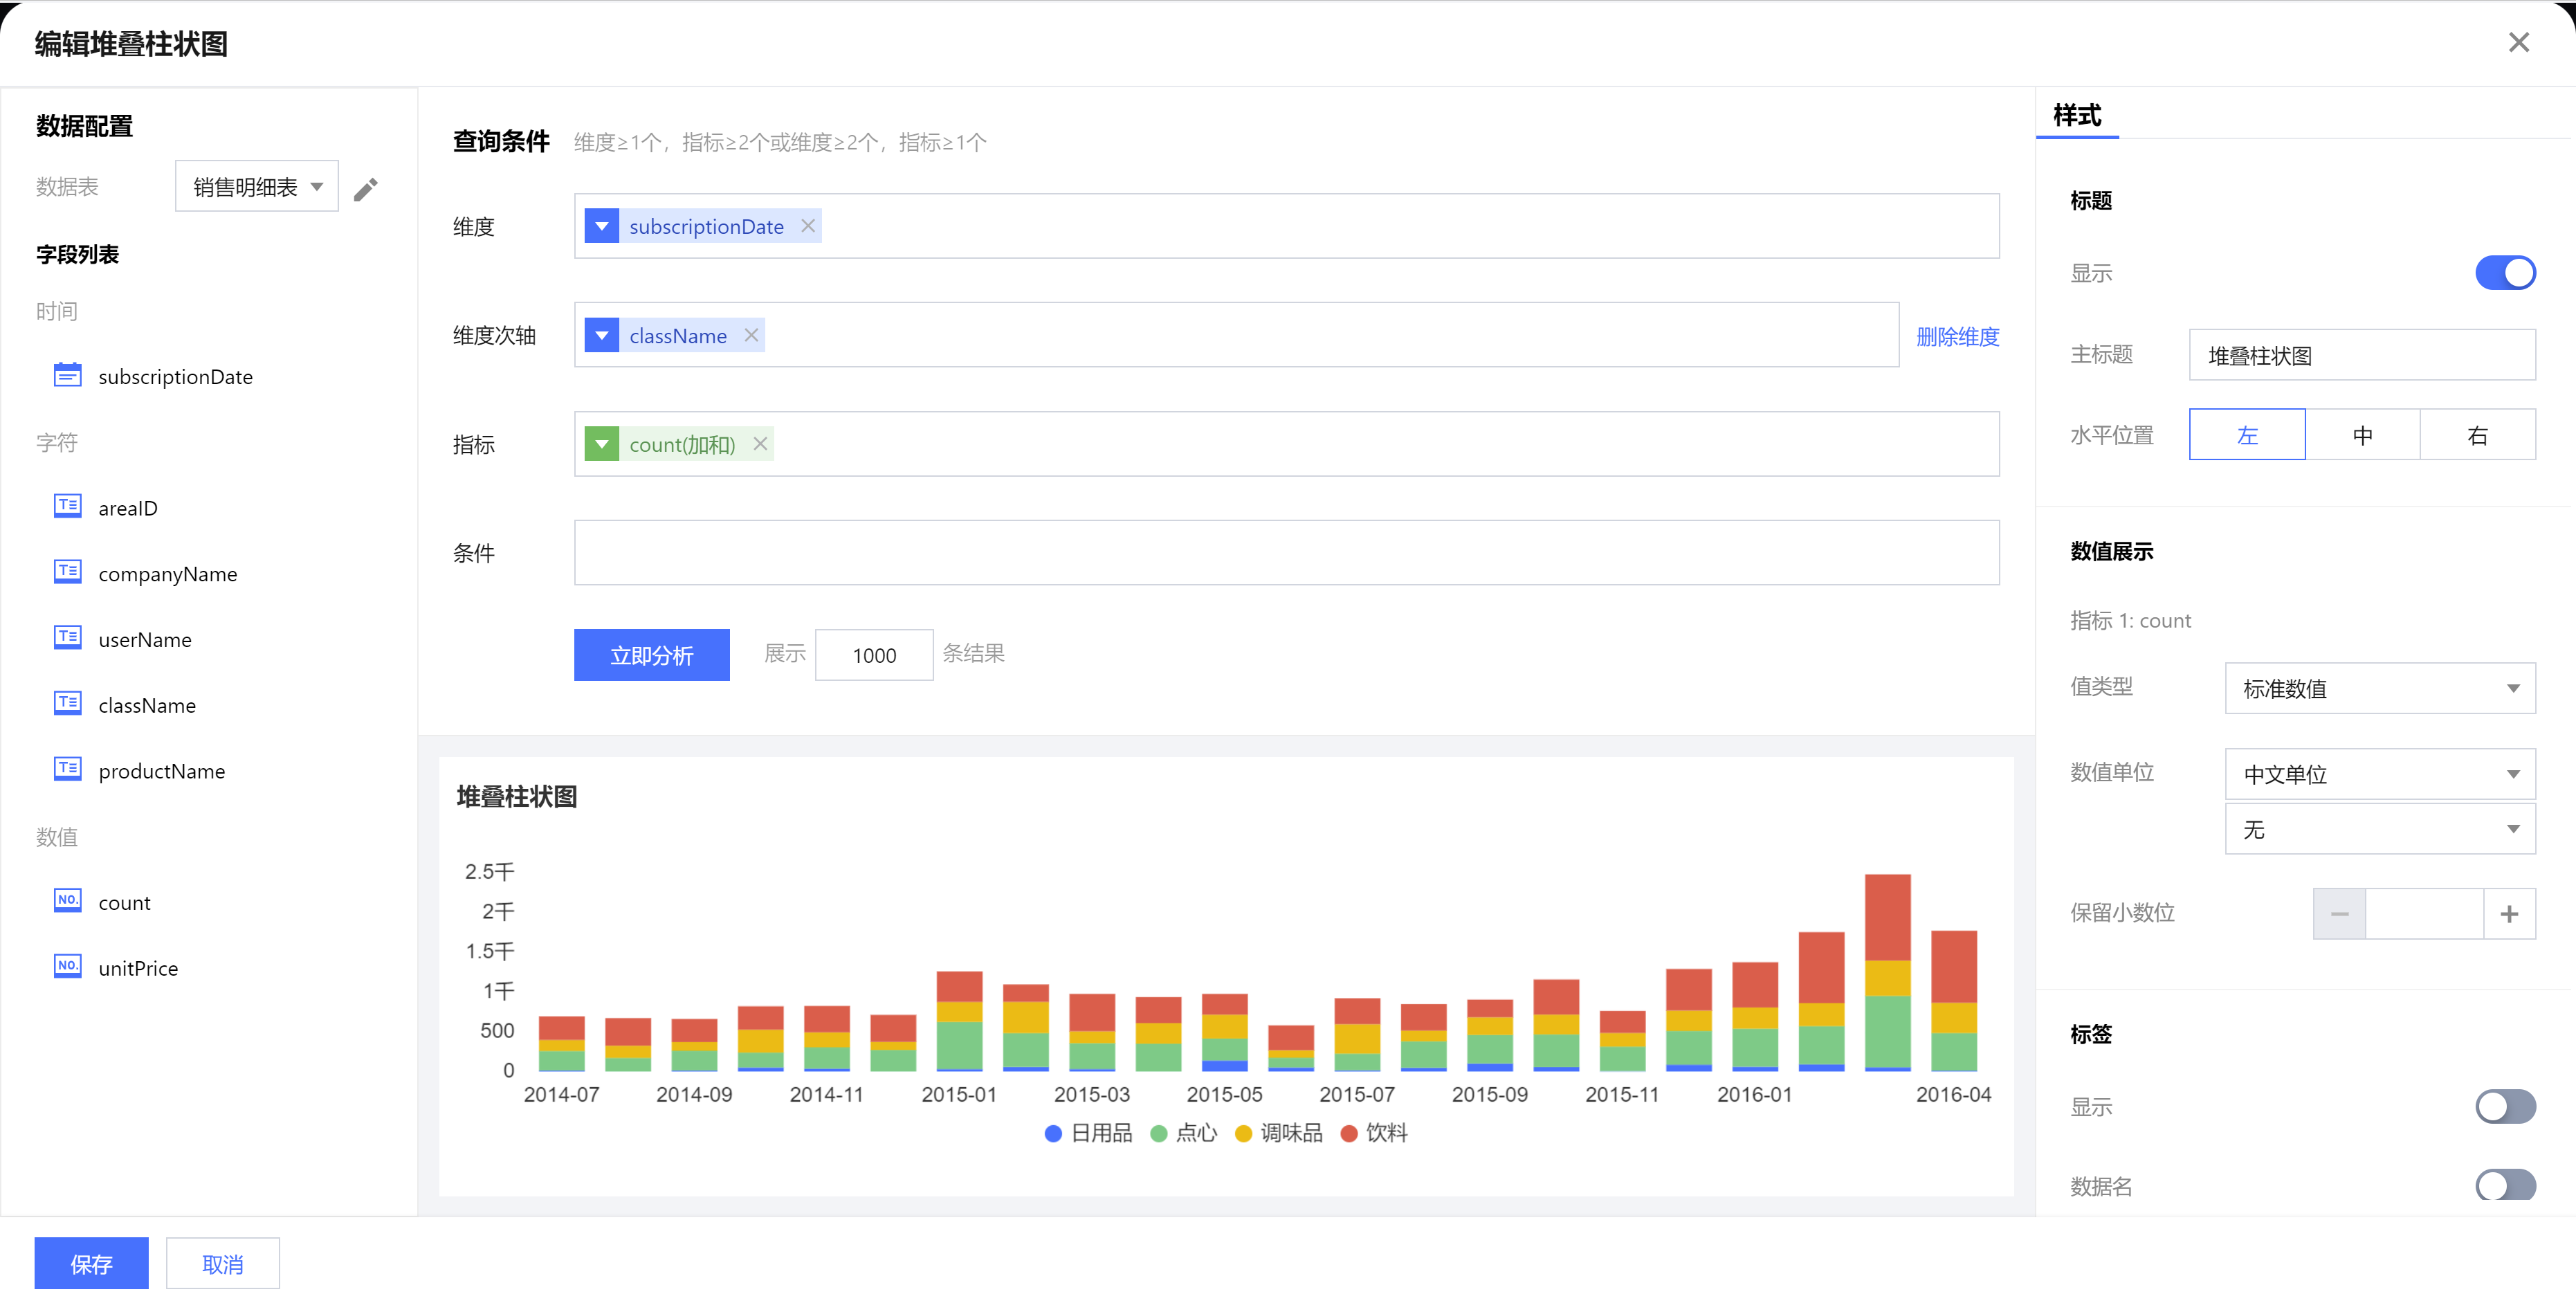The width and height of the screenshot is (2576, 1303).
Task: Set horizontal position to 中
Action: coord(2362,435)
